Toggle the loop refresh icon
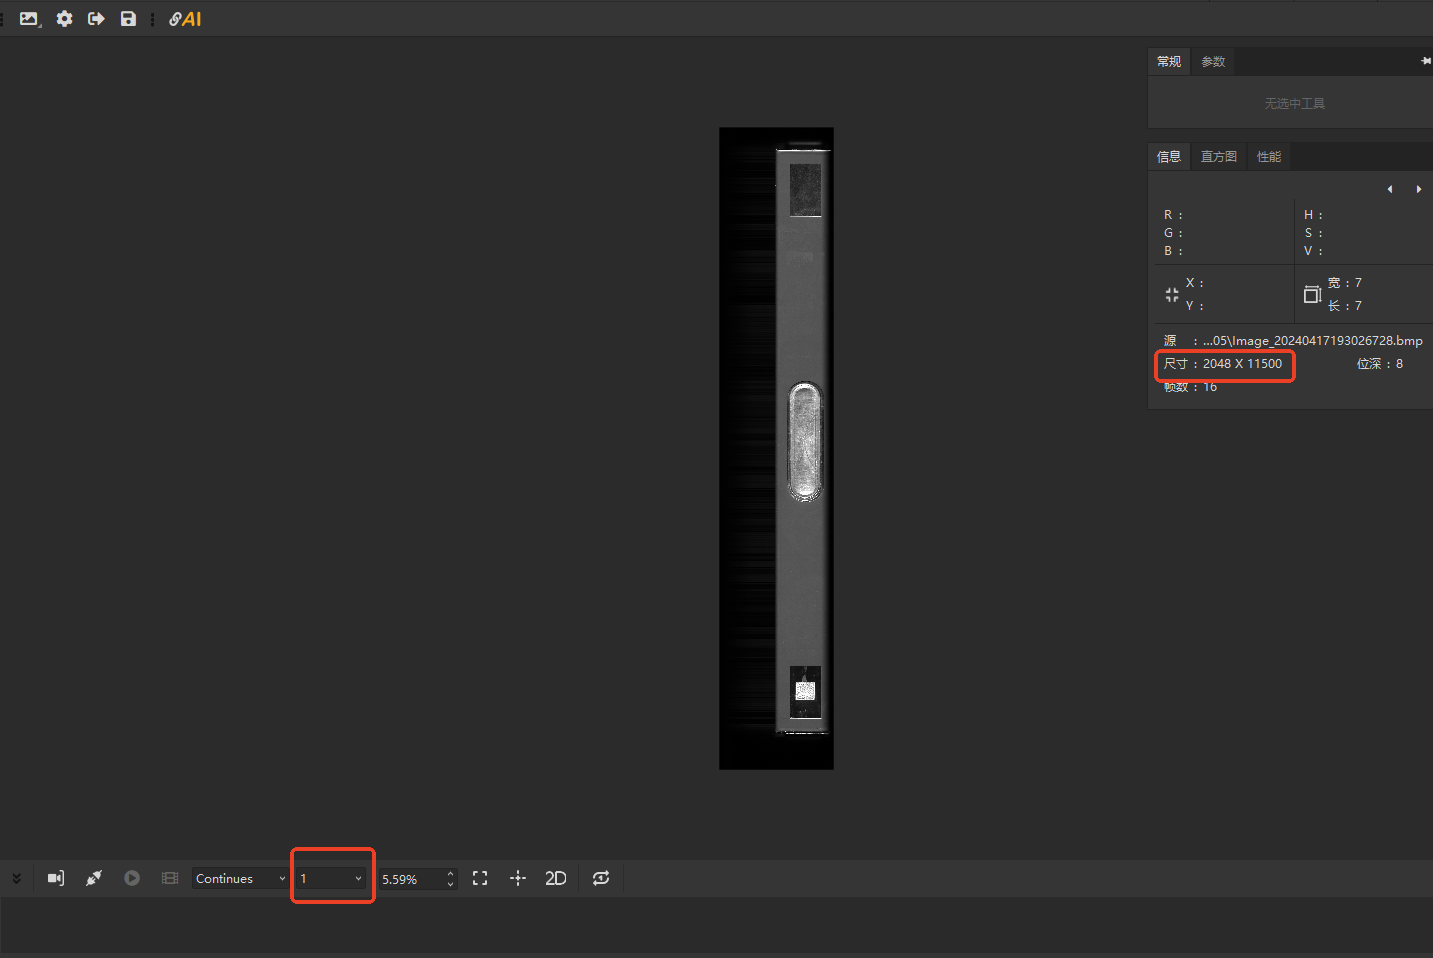 [x=601, y=878]
